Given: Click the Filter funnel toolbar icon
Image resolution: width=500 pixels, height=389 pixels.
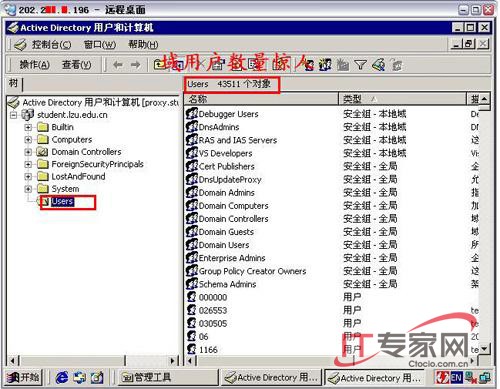Looking at the screenshot, I should pos(360,65).
